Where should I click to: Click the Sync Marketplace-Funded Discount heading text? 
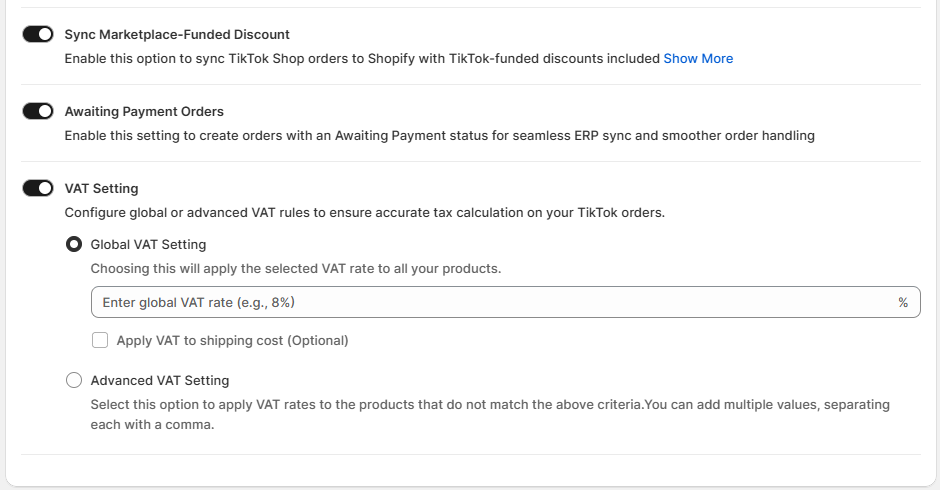tap(177, 34)
